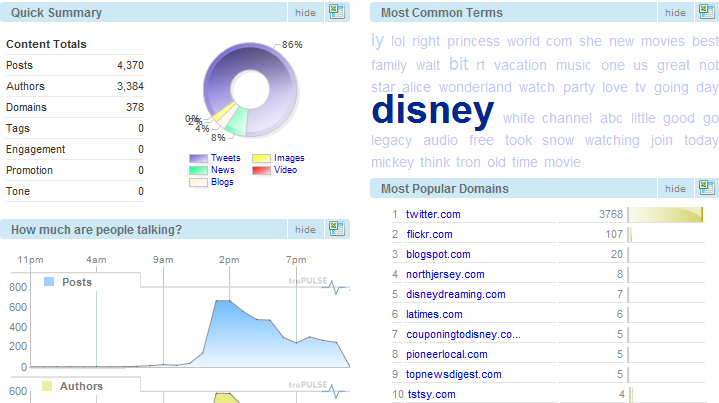Click Blogs legend color swatch
Screen dimensions: 719x403
pos(198,182)
